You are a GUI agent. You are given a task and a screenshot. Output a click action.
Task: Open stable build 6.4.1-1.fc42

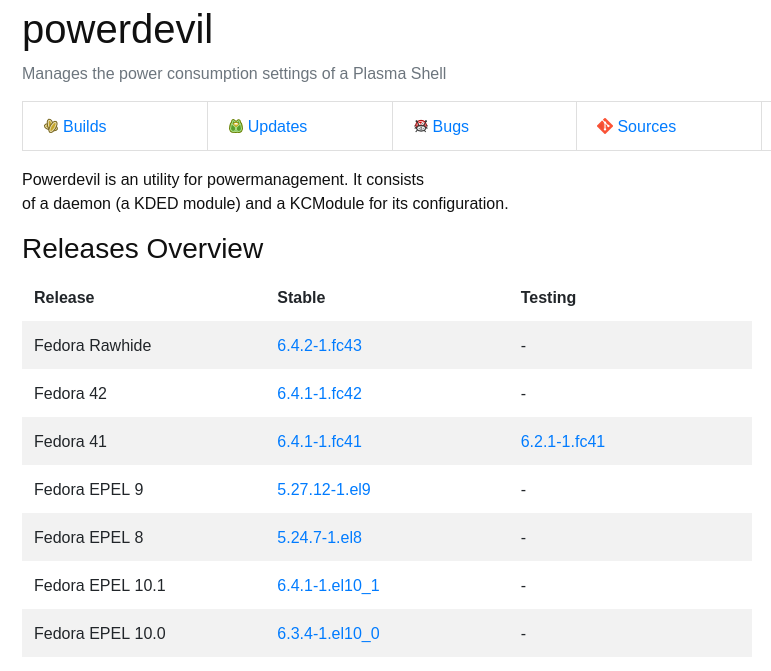point(320,393)
